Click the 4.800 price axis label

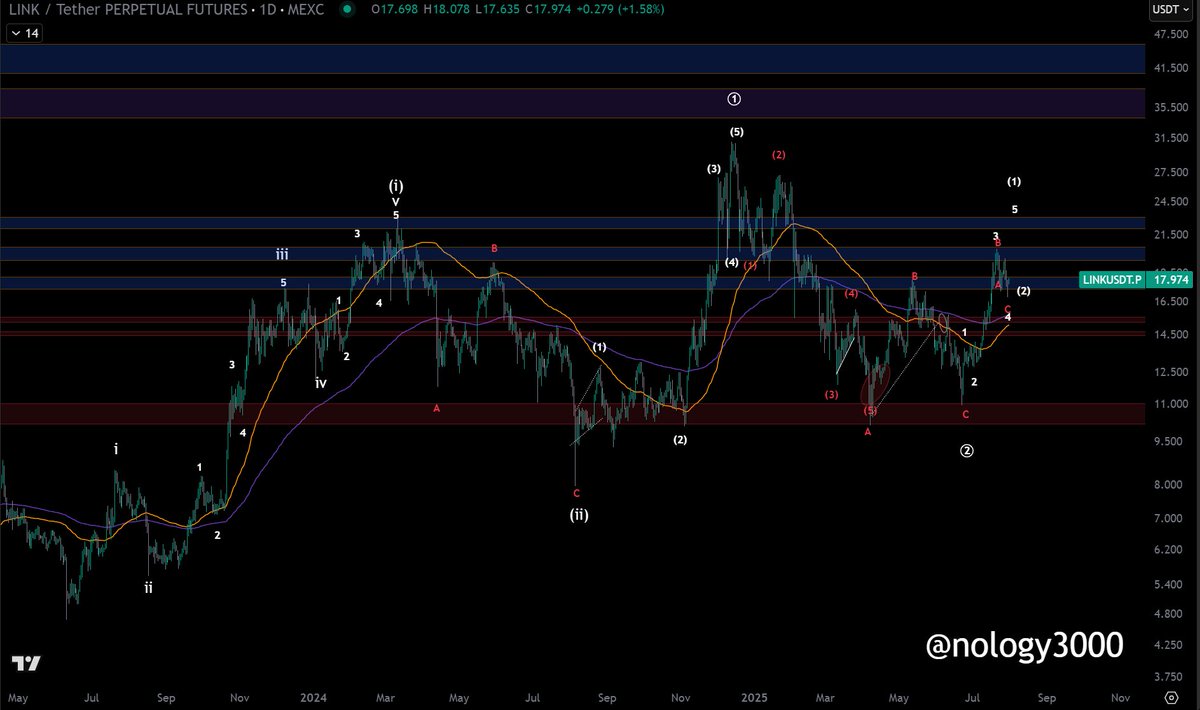click(1170, 615)
